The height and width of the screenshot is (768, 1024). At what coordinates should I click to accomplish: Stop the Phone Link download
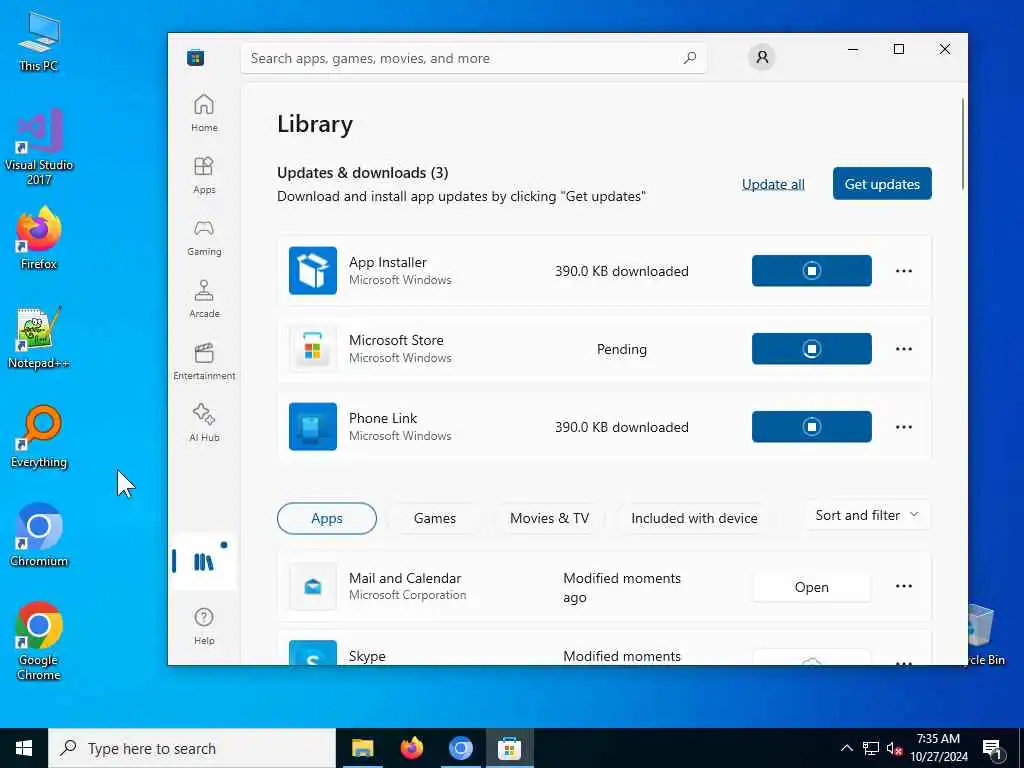811,426
